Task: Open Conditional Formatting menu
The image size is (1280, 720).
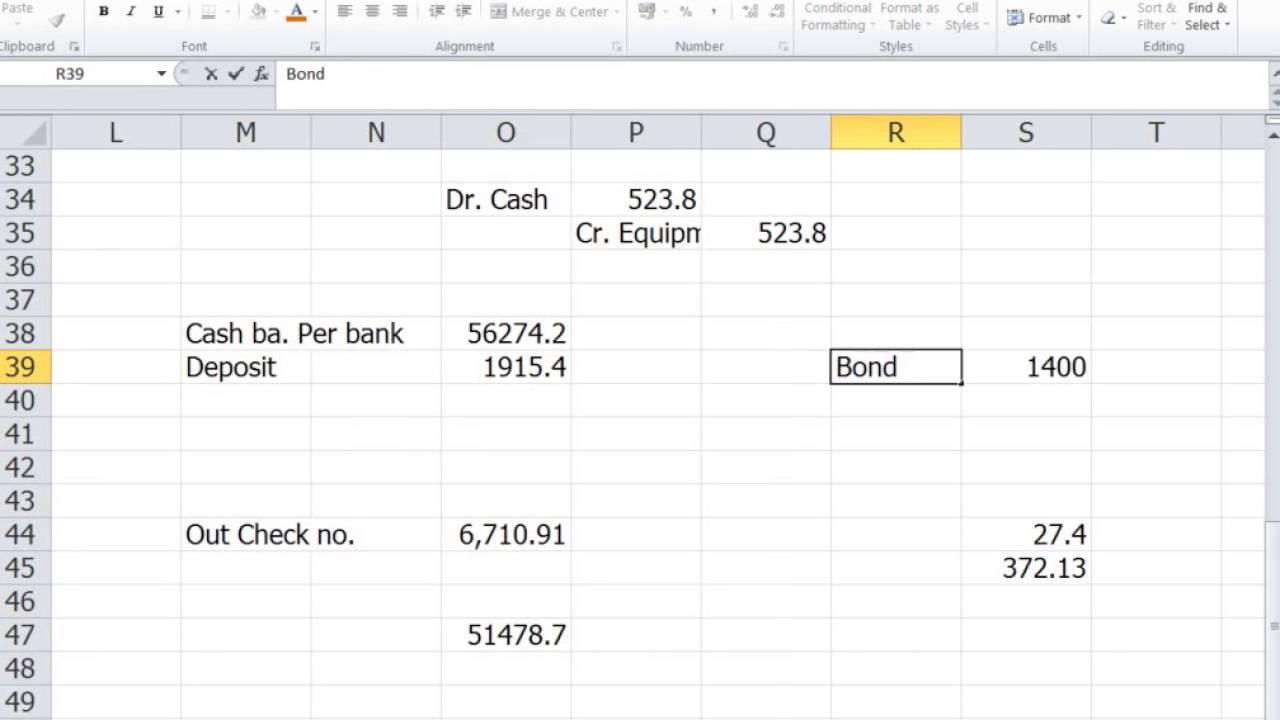Action: click(x=838, y=16)
